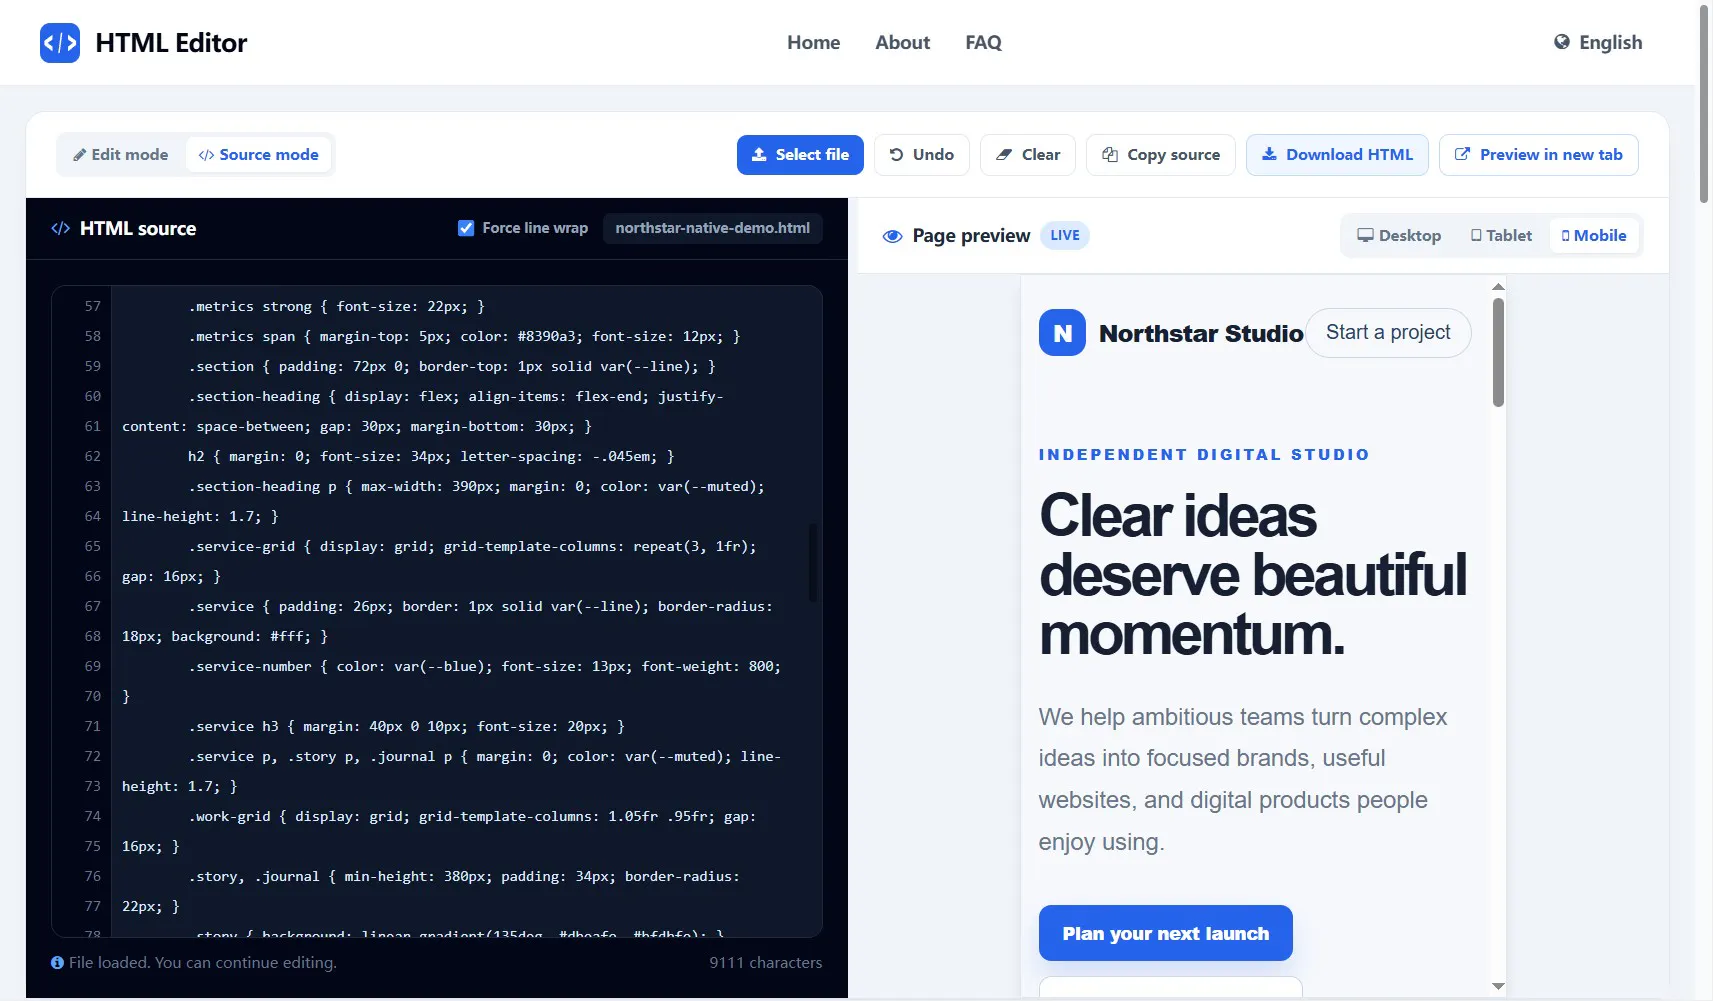Click the preview pane scrollbar thumb

tap(1498, 352)
